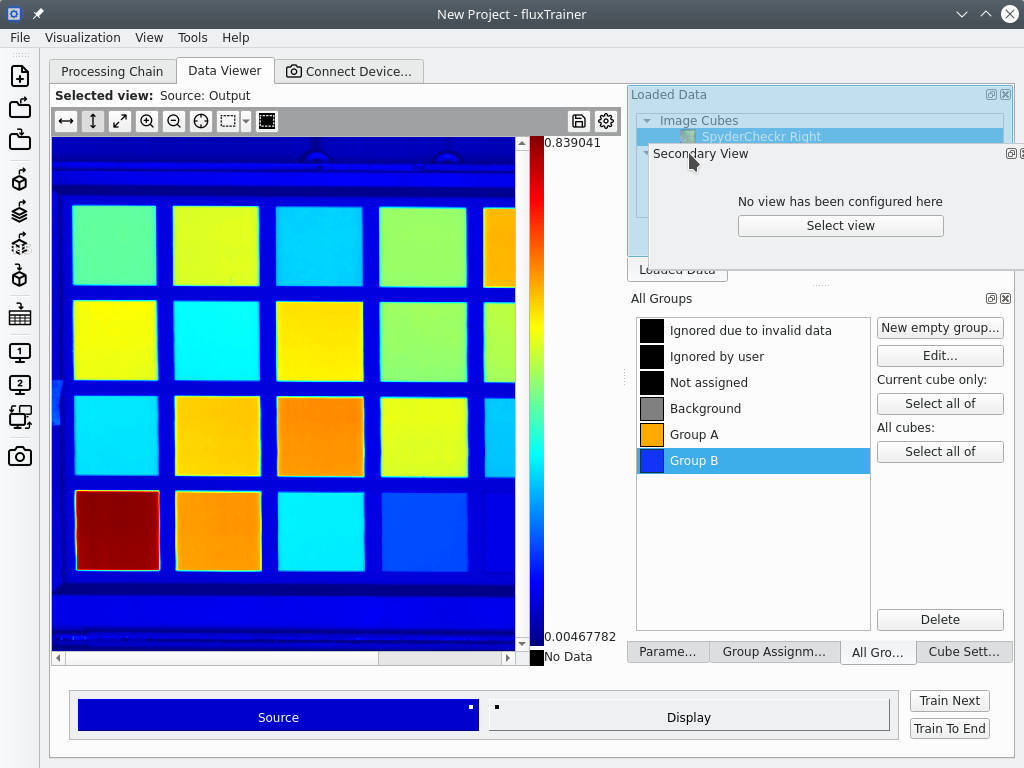This screenshot has height=768, width=1024.
Task: Click the image scrollbar right arrow
Action: [508, 658]
